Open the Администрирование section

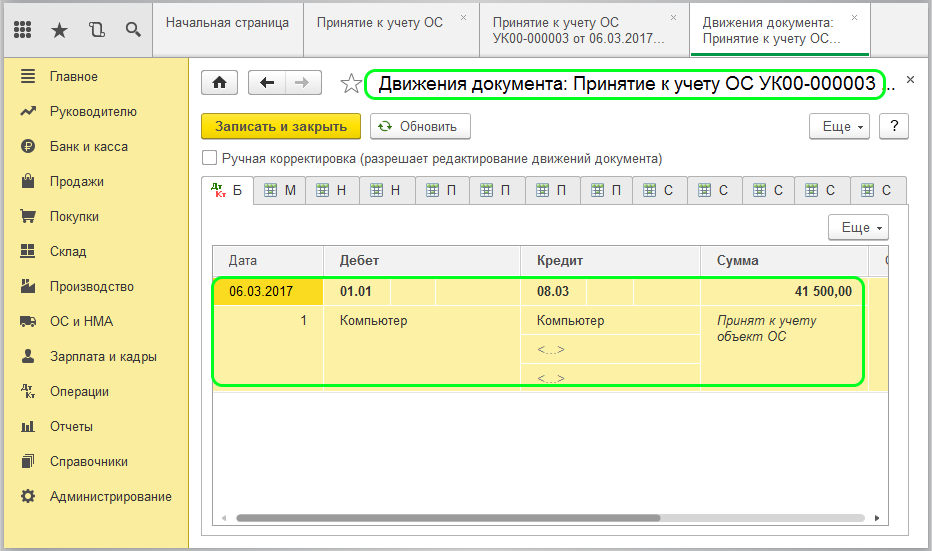[x=111, y=497]
